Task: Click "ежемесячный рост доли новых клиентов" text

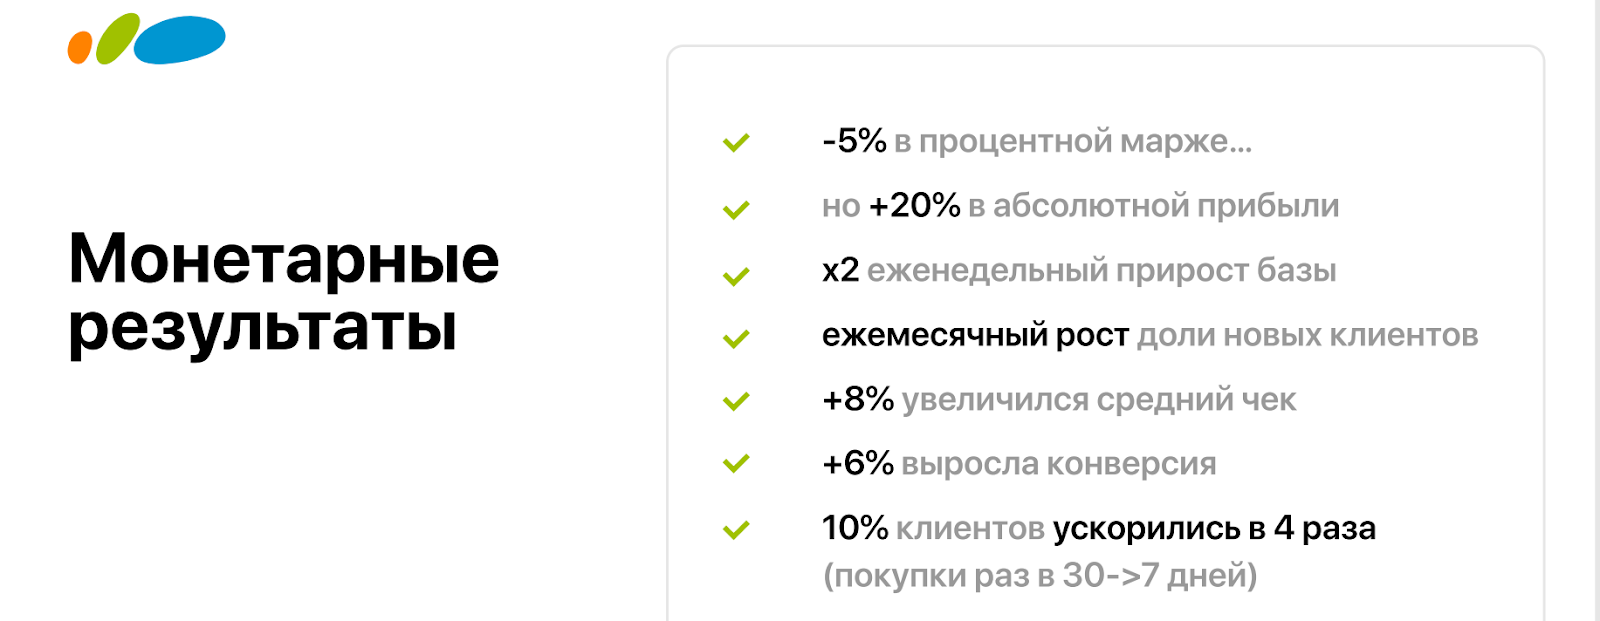Action: click(x=1150, y=335)
